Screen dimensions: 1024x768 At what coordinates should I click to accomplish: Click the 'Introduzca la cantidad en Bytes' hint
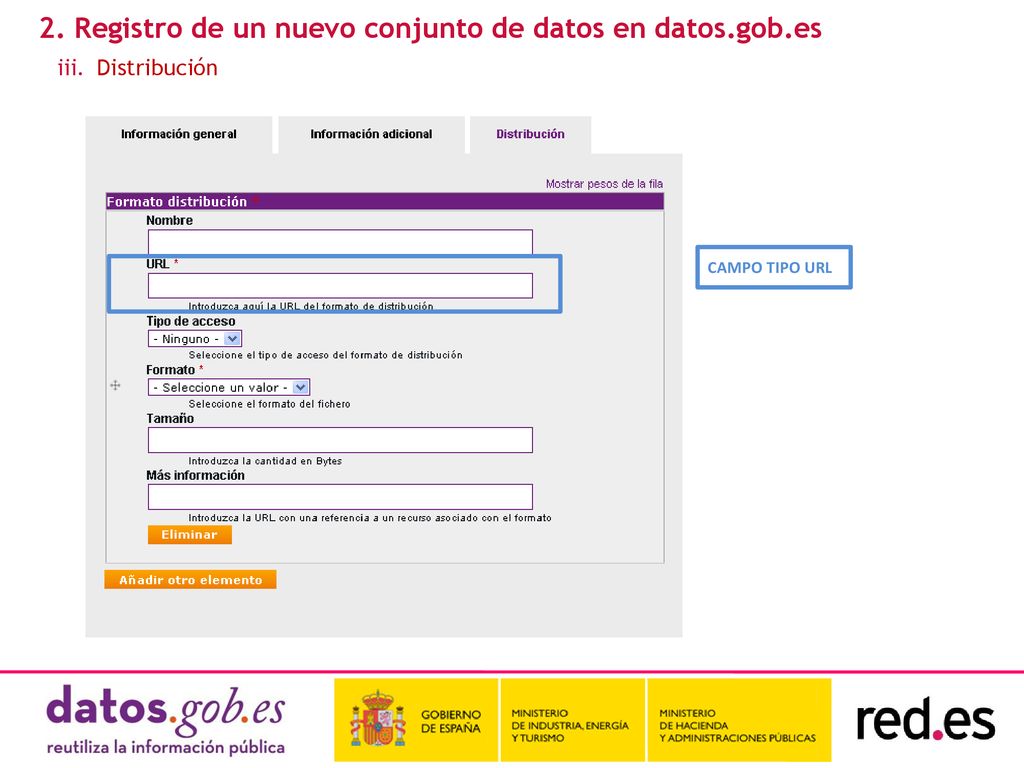coord(265,461)
